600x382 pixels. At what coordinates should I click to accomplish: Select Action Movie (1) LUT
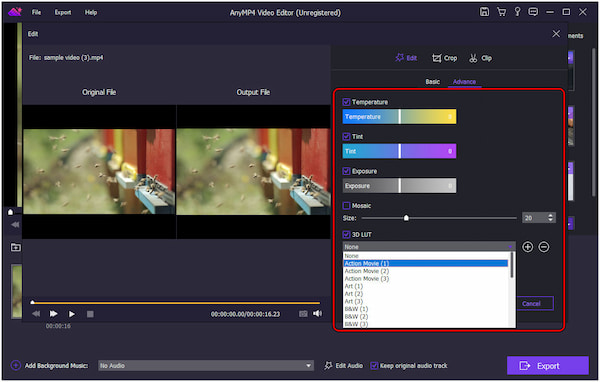click(x=426, y=263)
